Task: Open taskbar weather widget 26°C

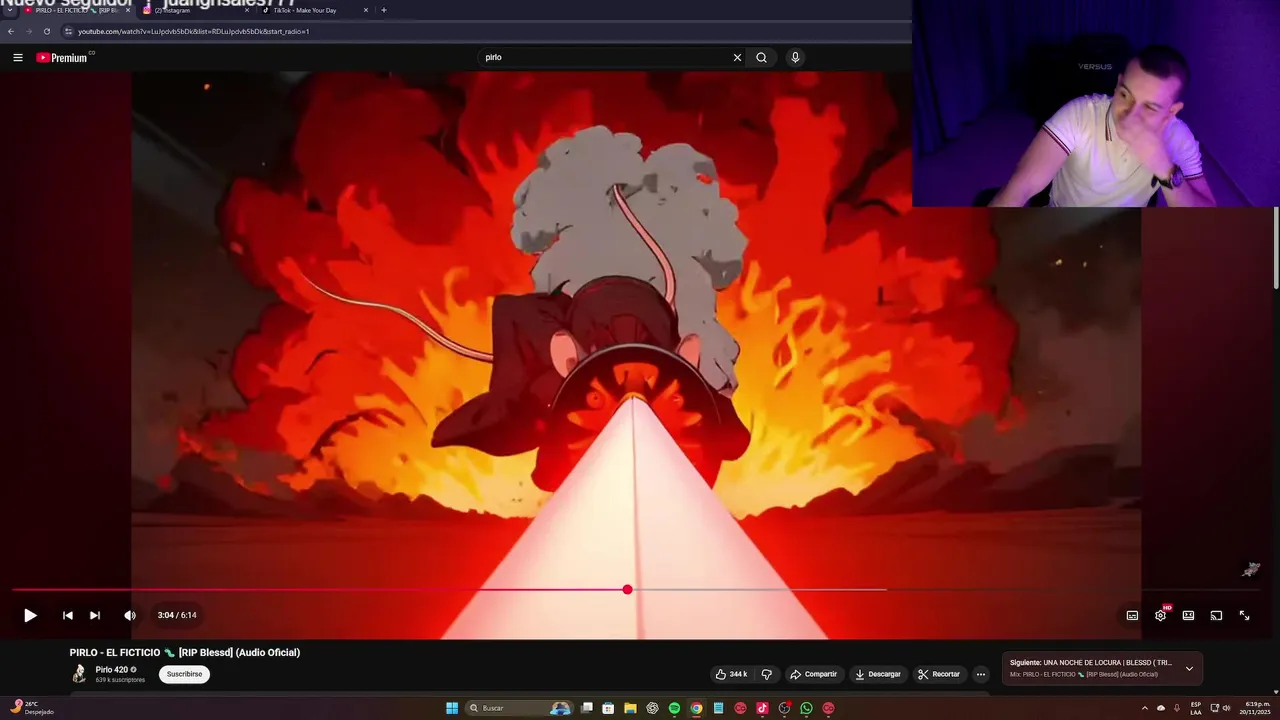Action: (x=32, y=708)
